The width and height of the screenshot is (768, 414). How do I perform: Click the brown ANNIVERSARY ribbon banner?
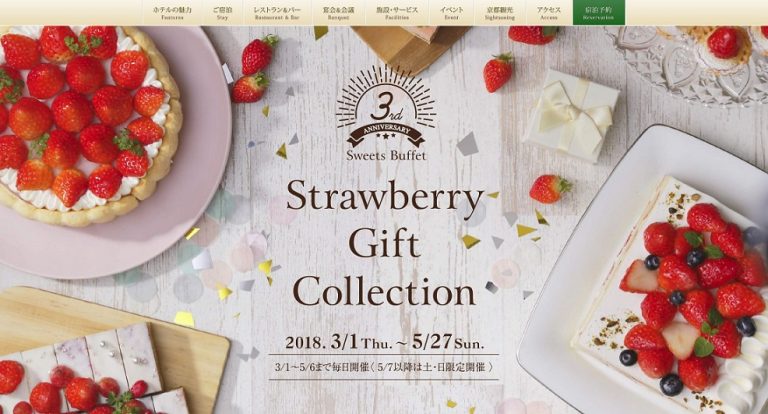[386, 135]
